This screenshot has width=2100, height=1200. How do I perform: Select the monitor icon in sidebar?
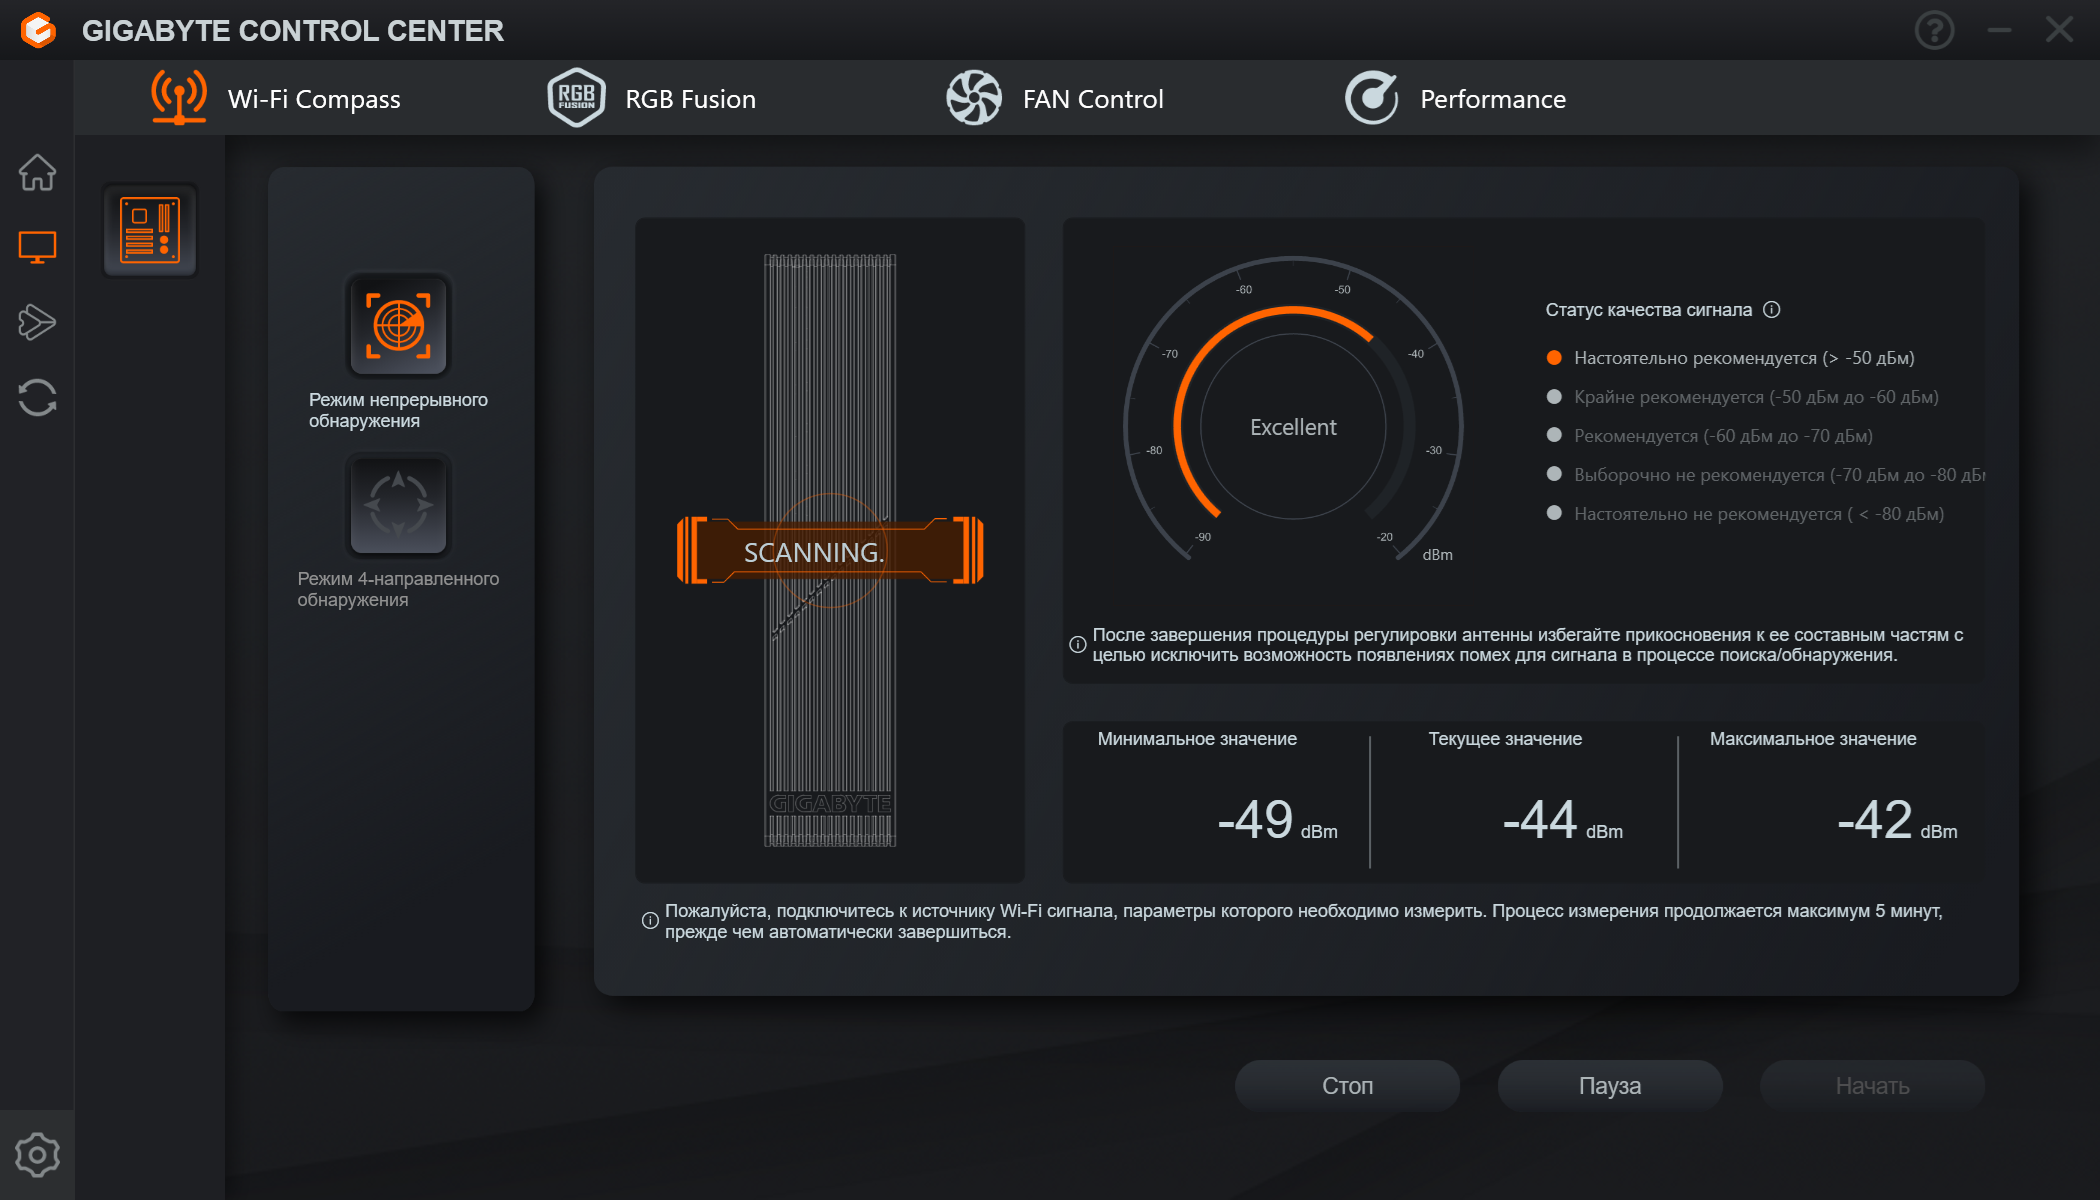tap(37, 247)
